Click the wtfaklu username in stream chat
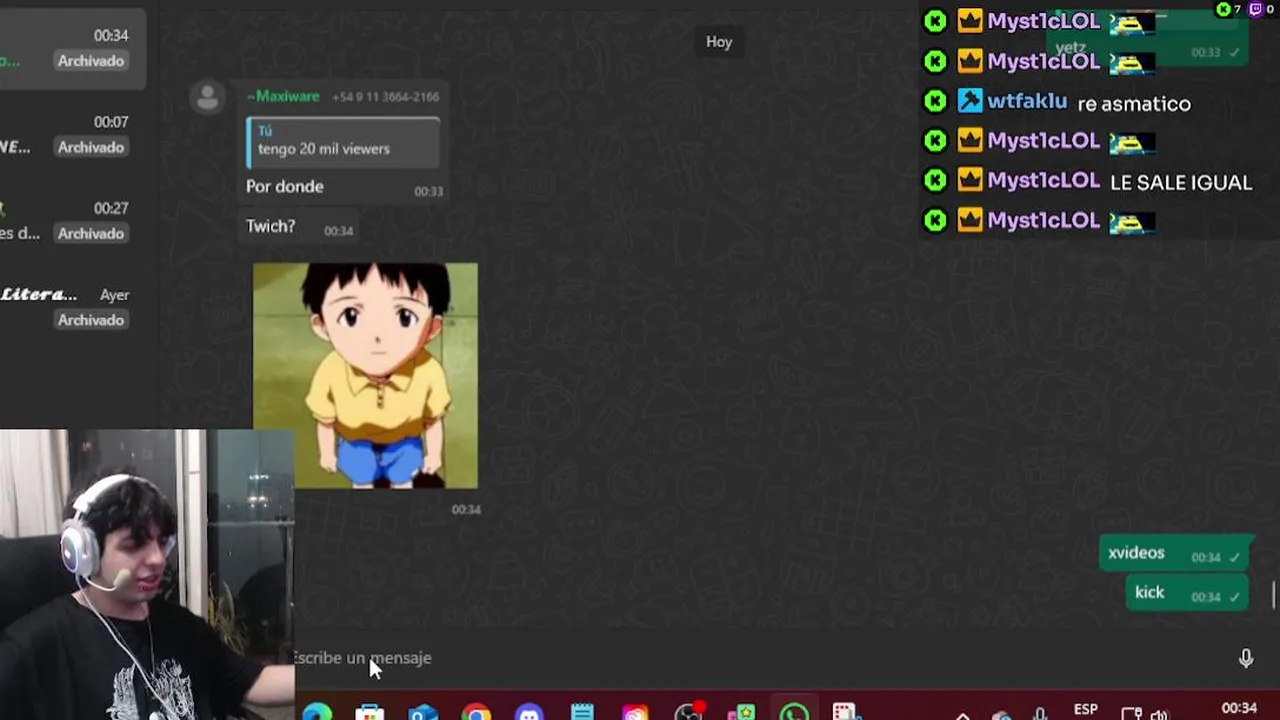This screenshot has height=720, width=1280. click(x=1027, y=101)
